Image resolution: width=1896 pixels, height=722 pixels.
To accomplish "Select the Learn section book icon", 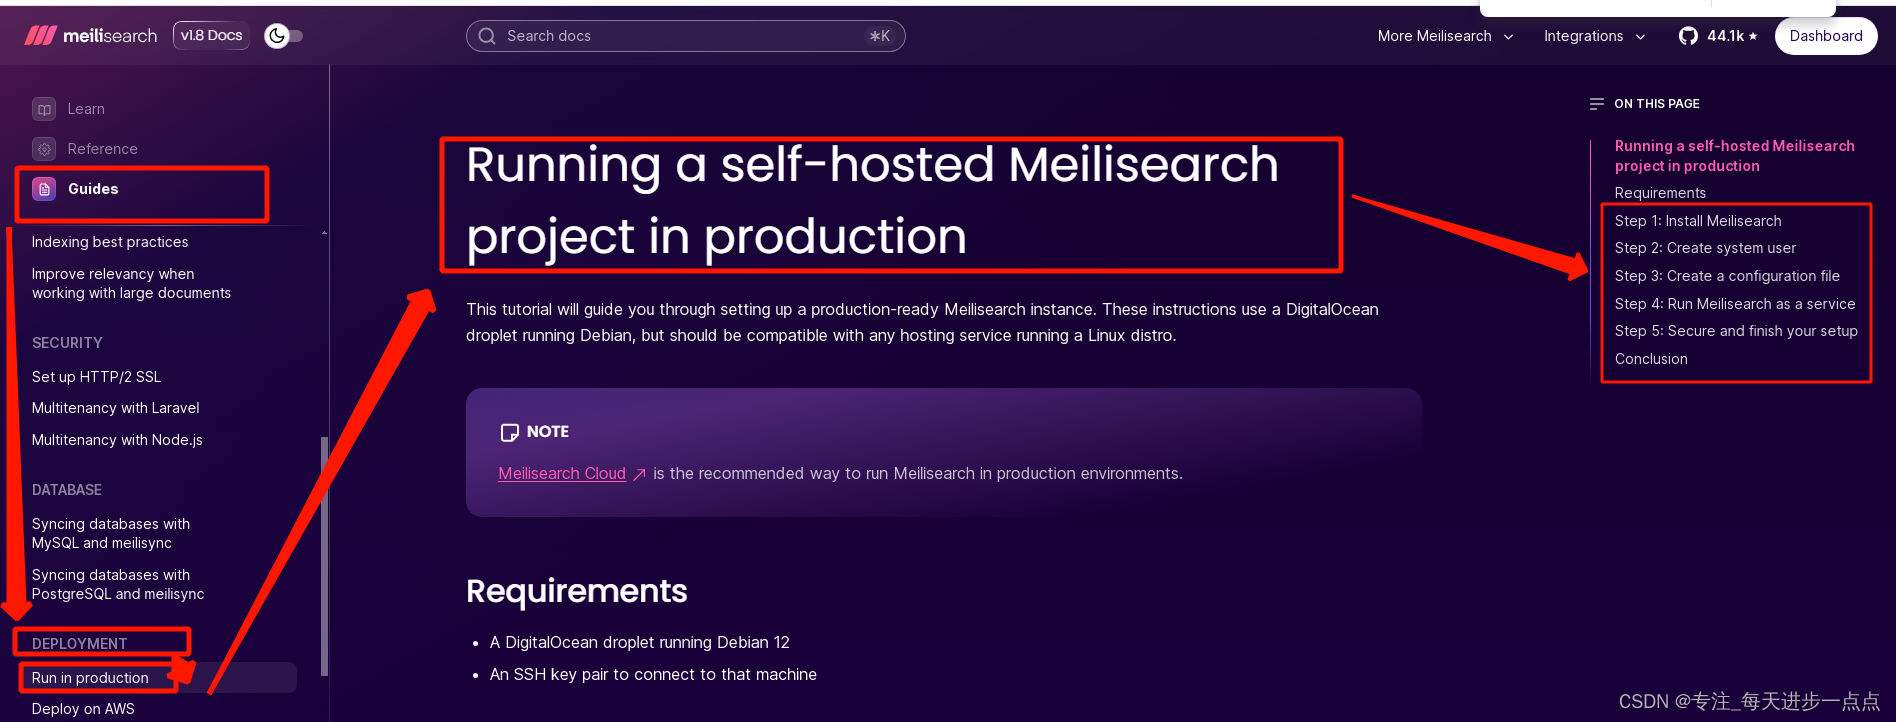I will coord(43,108).
